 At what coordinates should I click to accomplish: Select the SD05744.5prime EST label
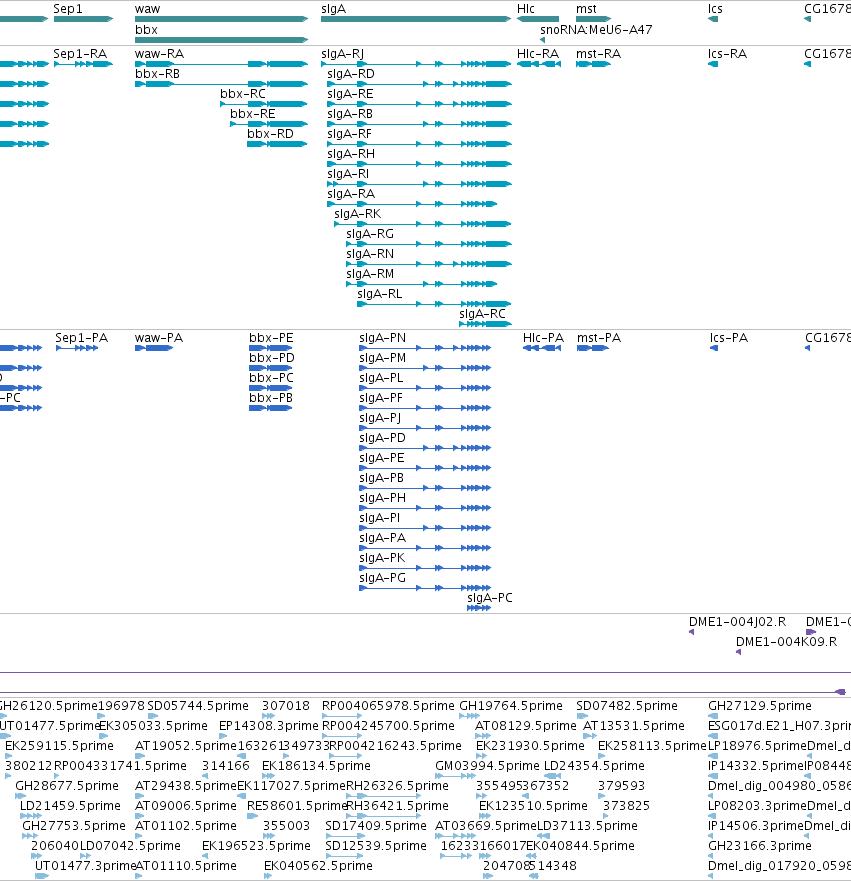coord(198,706)
